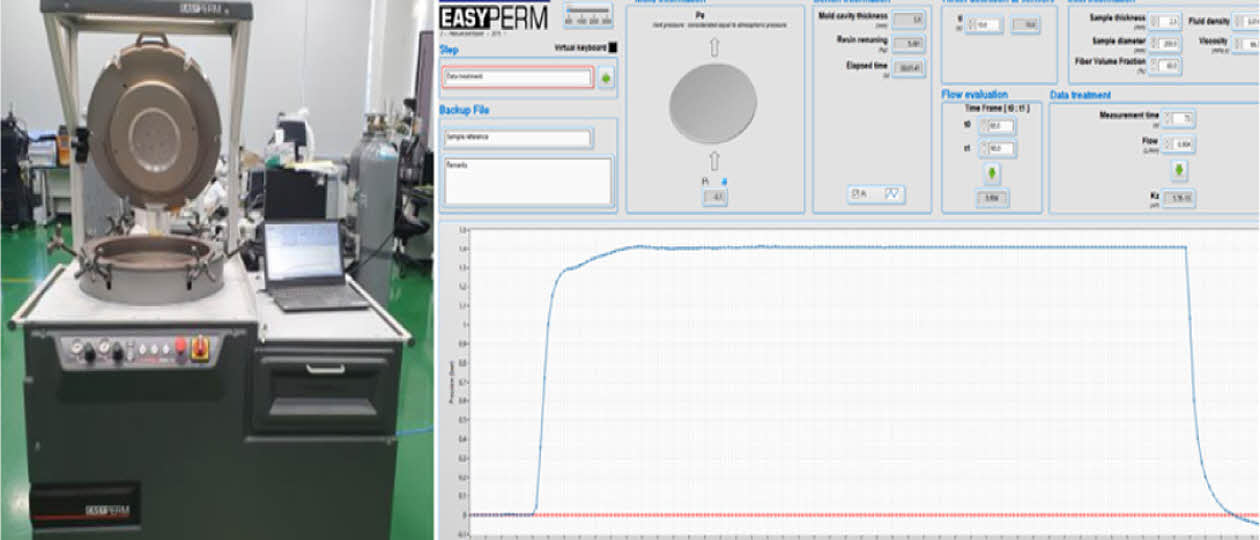Click the upper arrow above the sample disc
This screenshot has width=1260, height=540.
714,48
